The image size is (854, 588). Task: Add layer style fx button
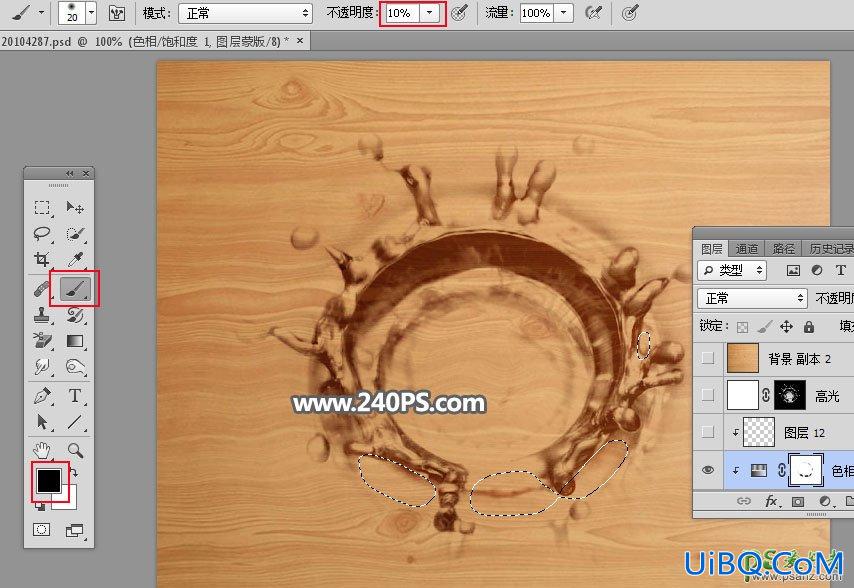pyautogui.click(x=771, y=501)
